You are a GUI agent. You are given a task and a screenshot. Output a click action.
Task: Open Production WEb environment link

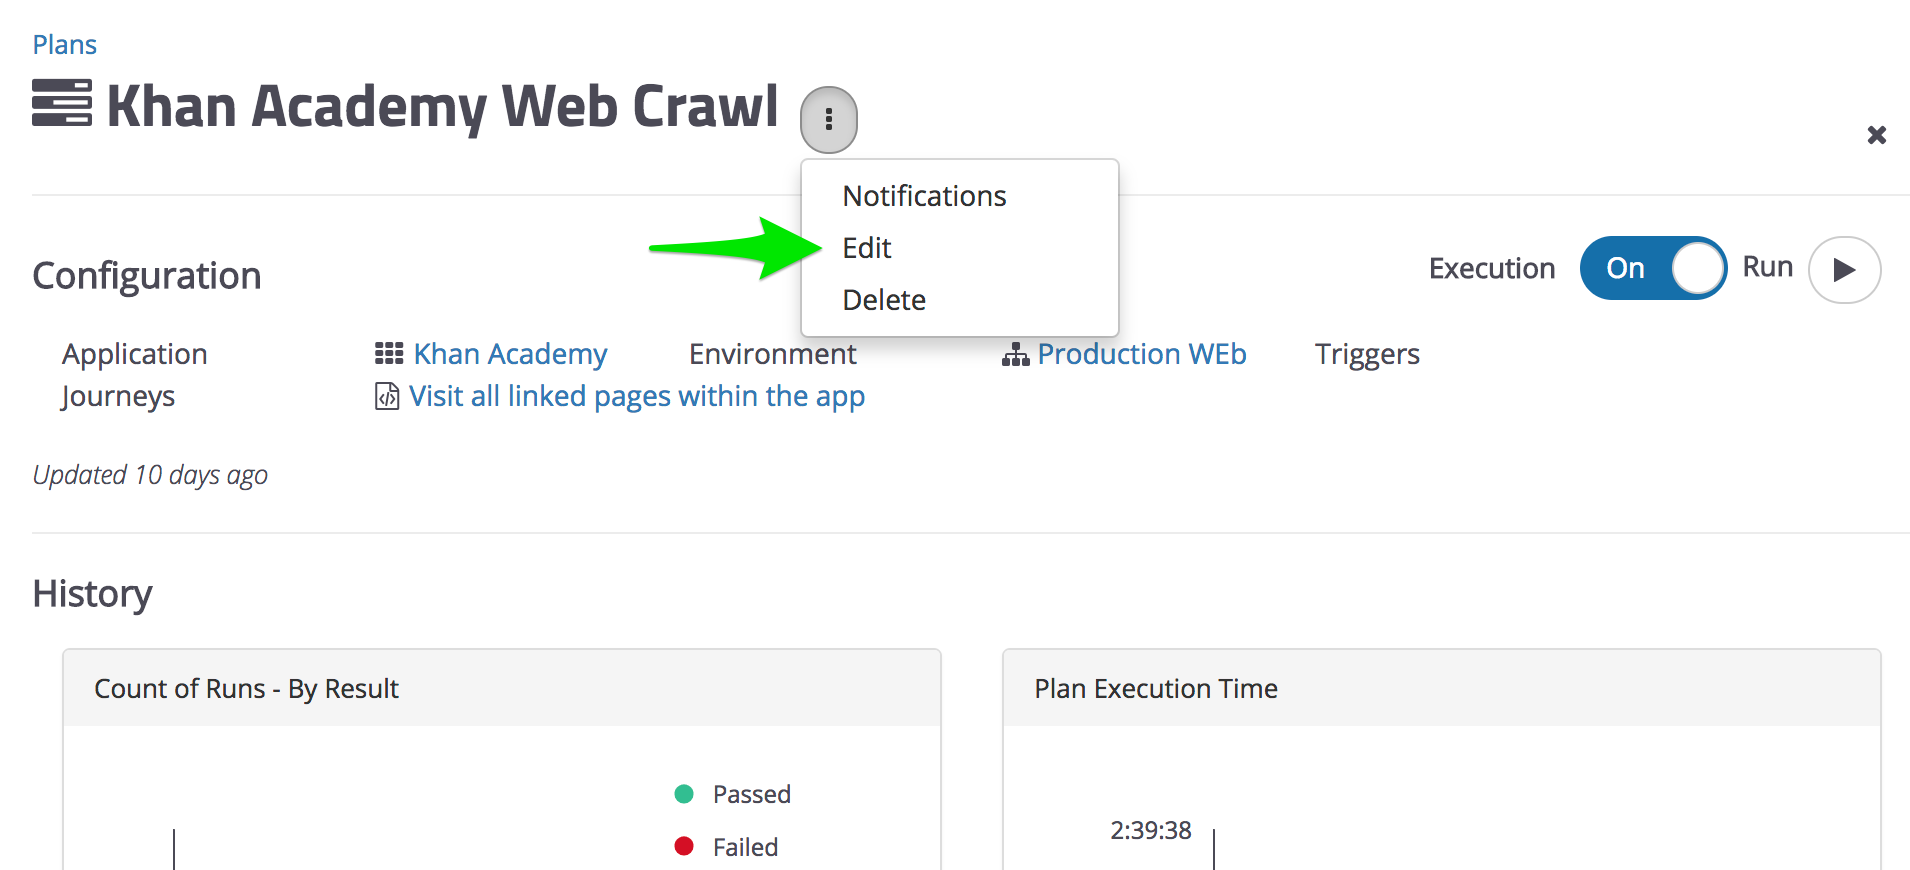coord(1141,354)
